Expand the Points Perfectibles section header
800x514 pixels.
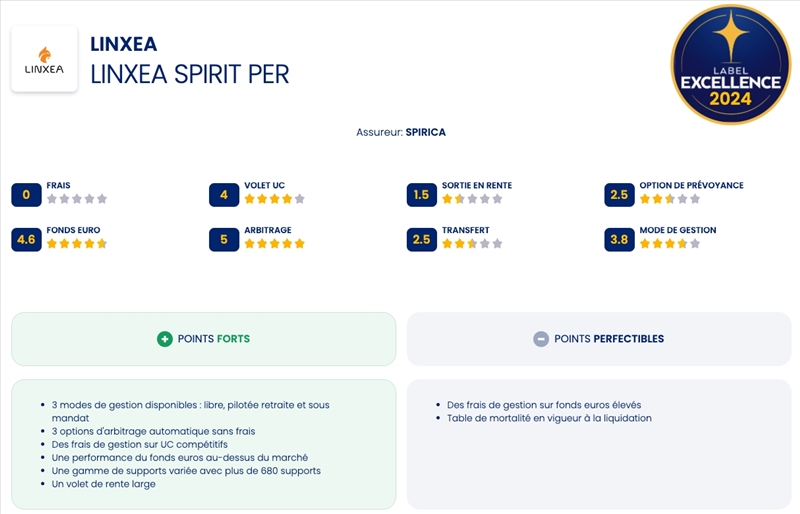tap(598, 339)
